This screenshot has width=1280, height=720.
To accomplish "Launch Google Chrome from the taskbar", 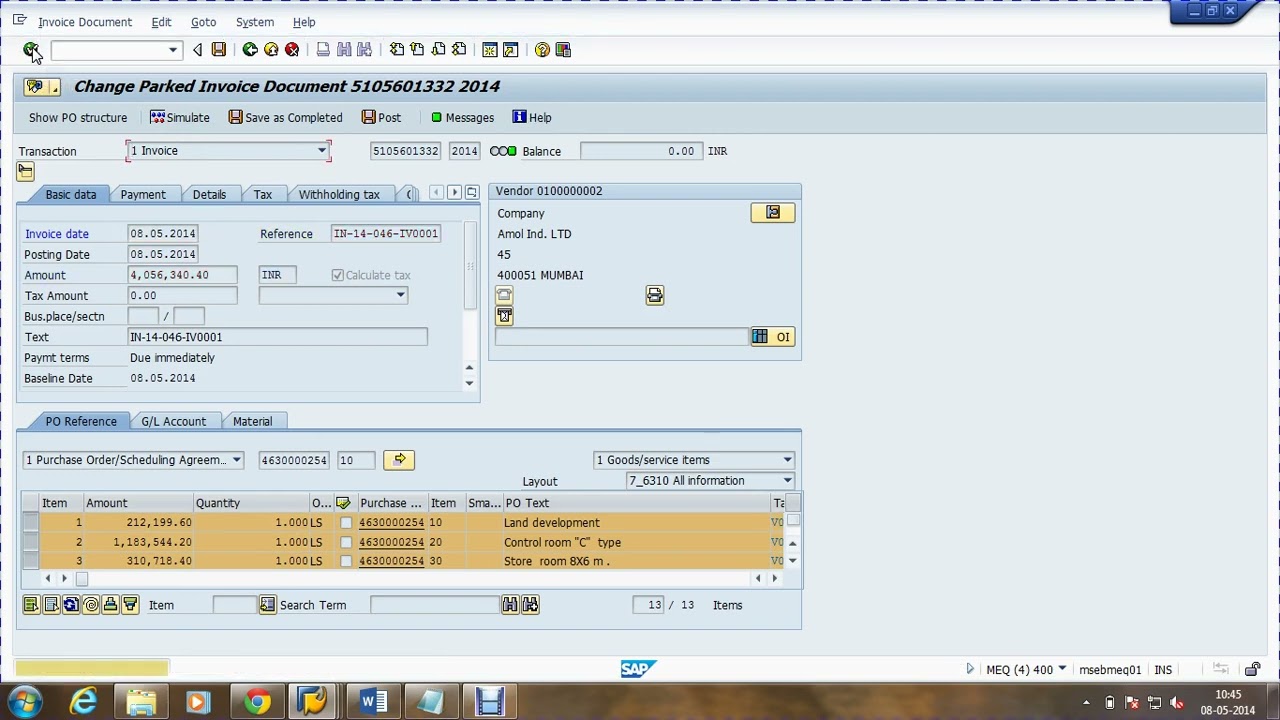I will click(258, 702).
